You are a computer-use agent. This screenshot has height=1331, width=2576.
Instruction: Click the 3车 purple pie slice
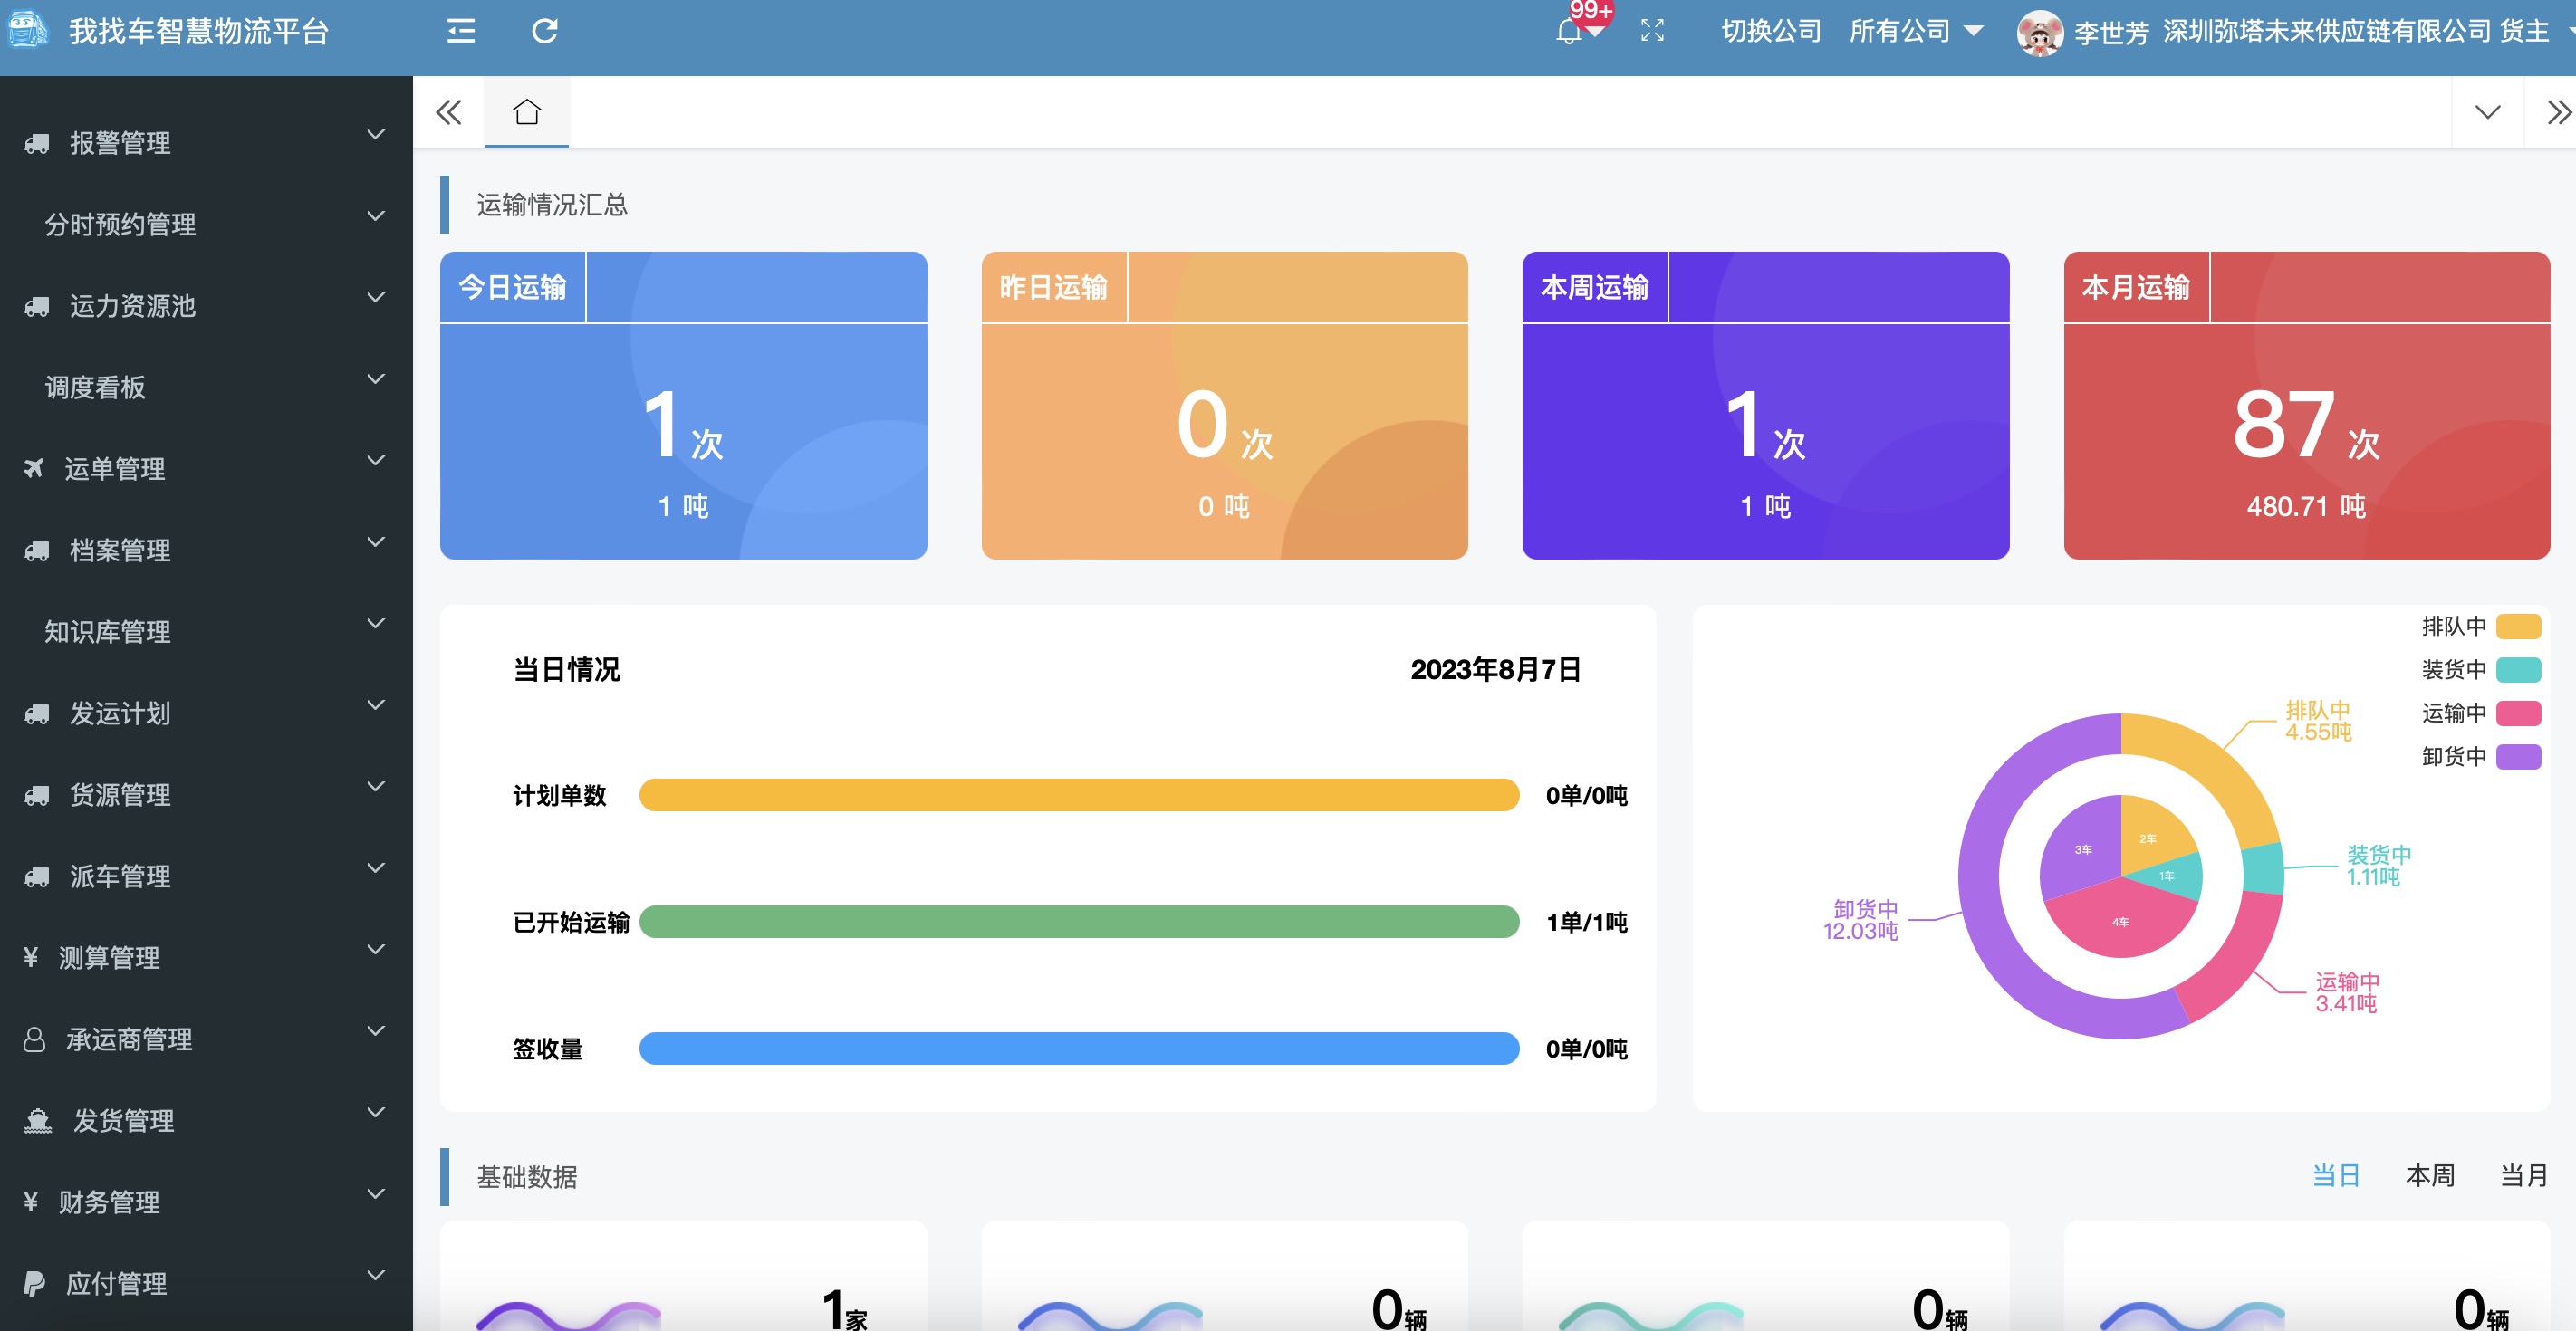(x=2083, y=849)
